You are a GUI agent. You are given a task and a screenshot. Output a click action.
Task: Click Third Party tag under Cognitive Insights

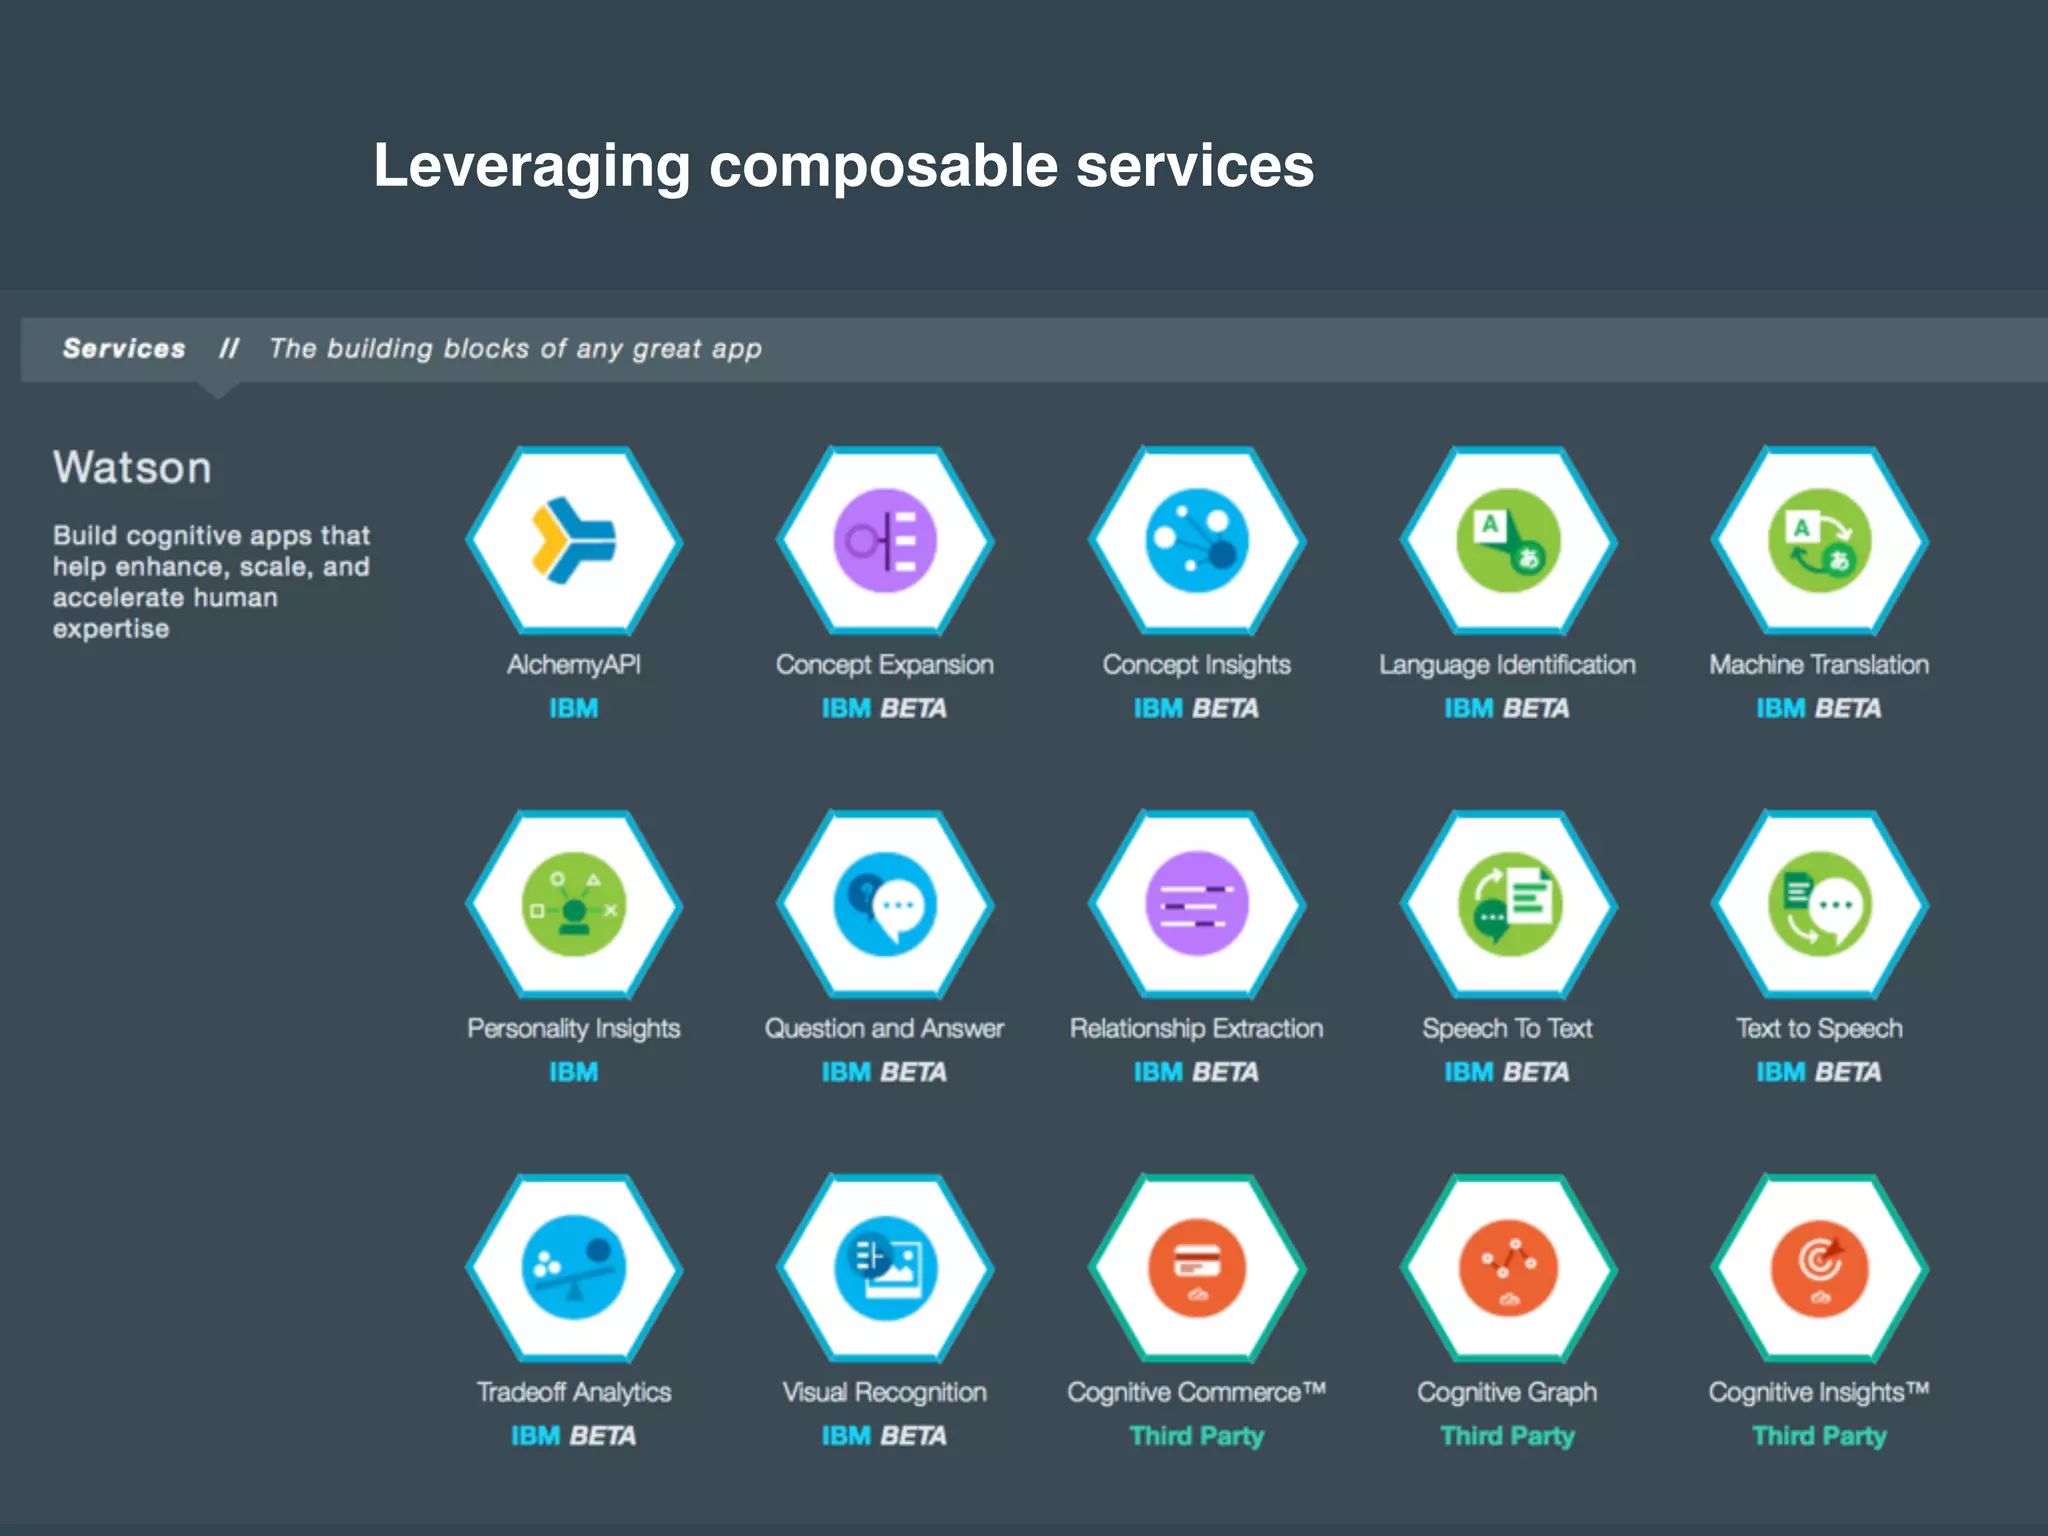pos(1820,1437)
